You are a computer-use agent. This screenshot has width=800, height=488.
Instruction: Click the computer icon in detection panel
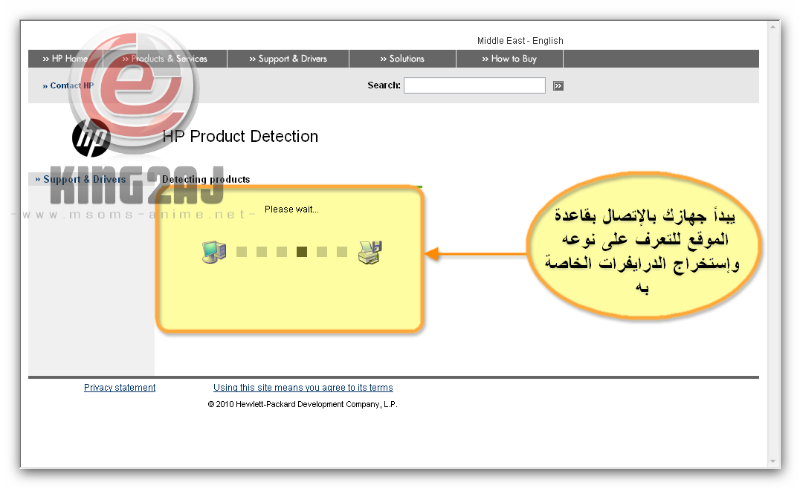point(214,252)
